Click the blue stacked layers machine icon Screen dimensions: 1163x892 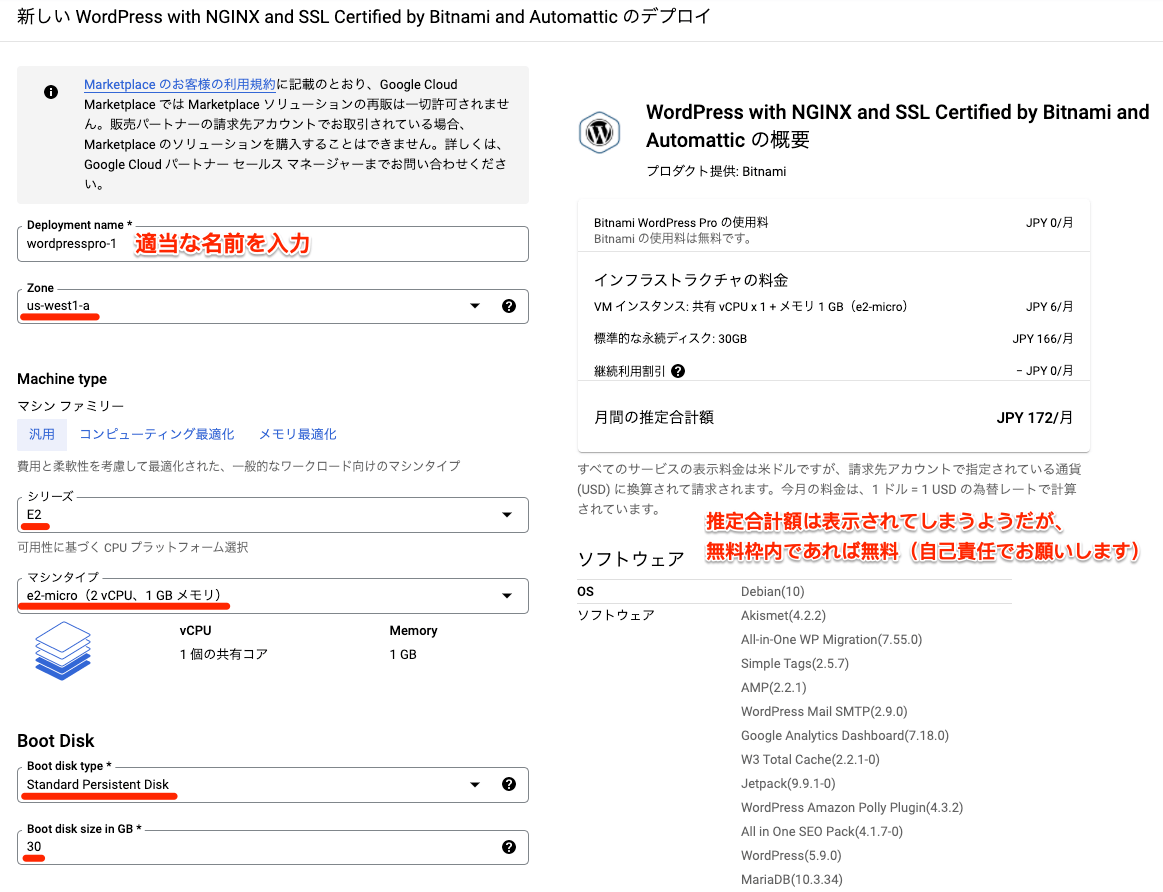point(63,650)
